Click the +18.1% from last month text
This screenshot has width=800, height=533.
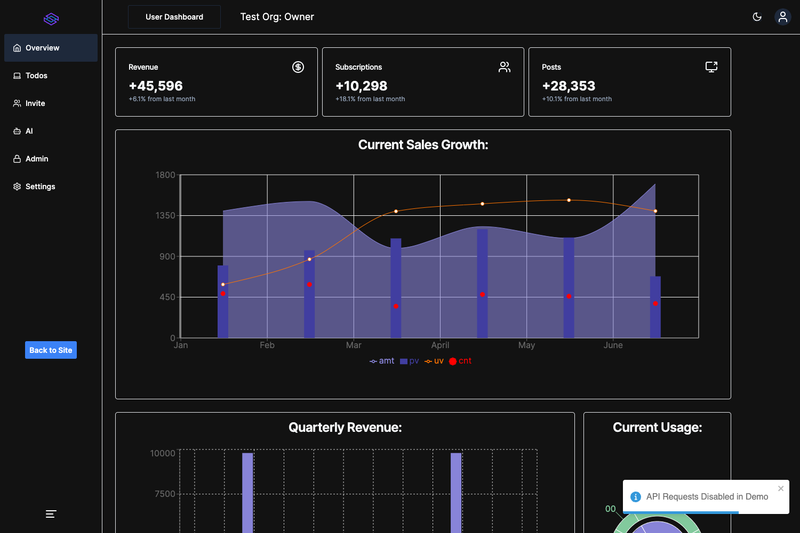pyautogui.click(x=370, y=99)
